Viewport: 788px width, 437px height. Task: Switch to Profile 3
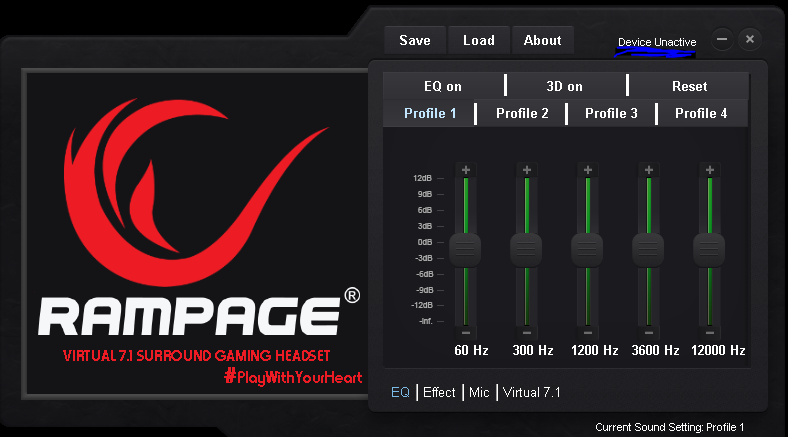click(x=611, y=113)
